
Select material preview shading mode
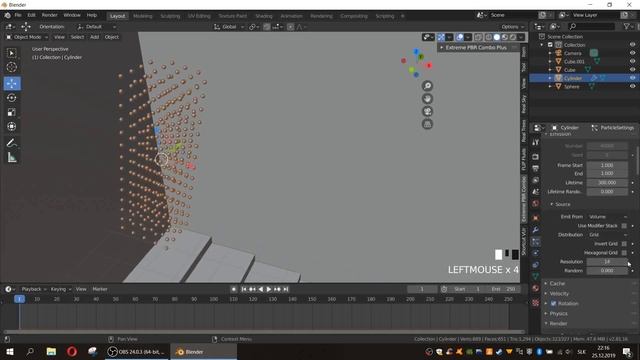505,37
